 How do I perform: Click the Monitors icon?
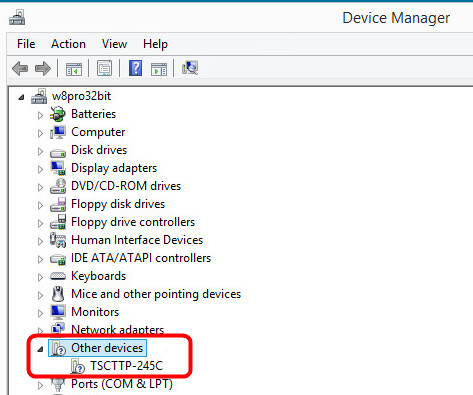click(58, 312)
